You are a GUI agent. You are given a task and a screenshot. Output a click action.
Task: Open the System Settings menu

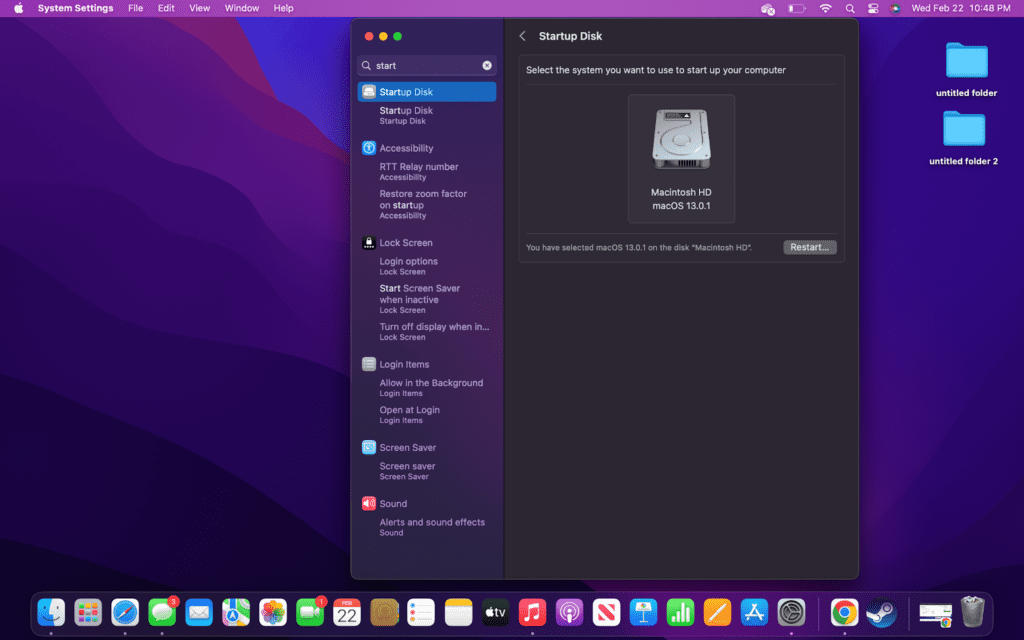tap(75, 8)
